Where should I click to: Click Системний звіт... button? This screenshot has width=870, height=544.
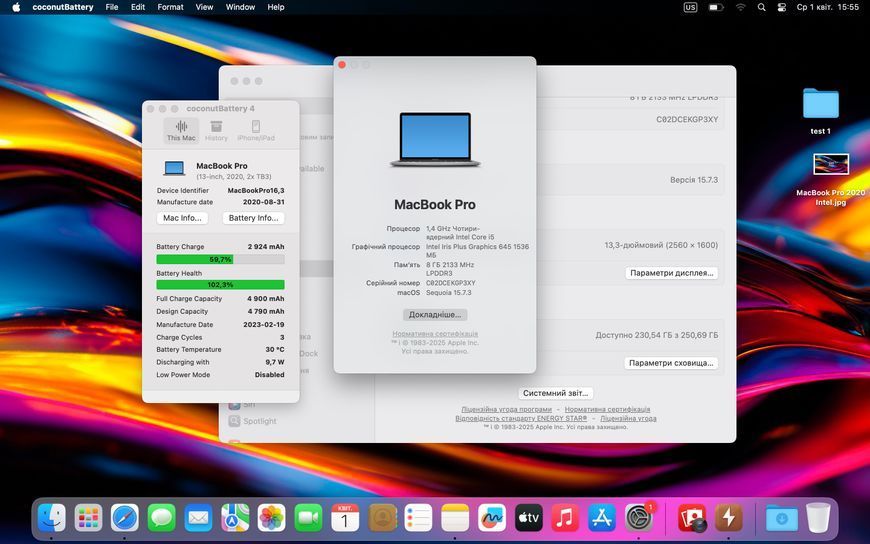click(555, 393)
